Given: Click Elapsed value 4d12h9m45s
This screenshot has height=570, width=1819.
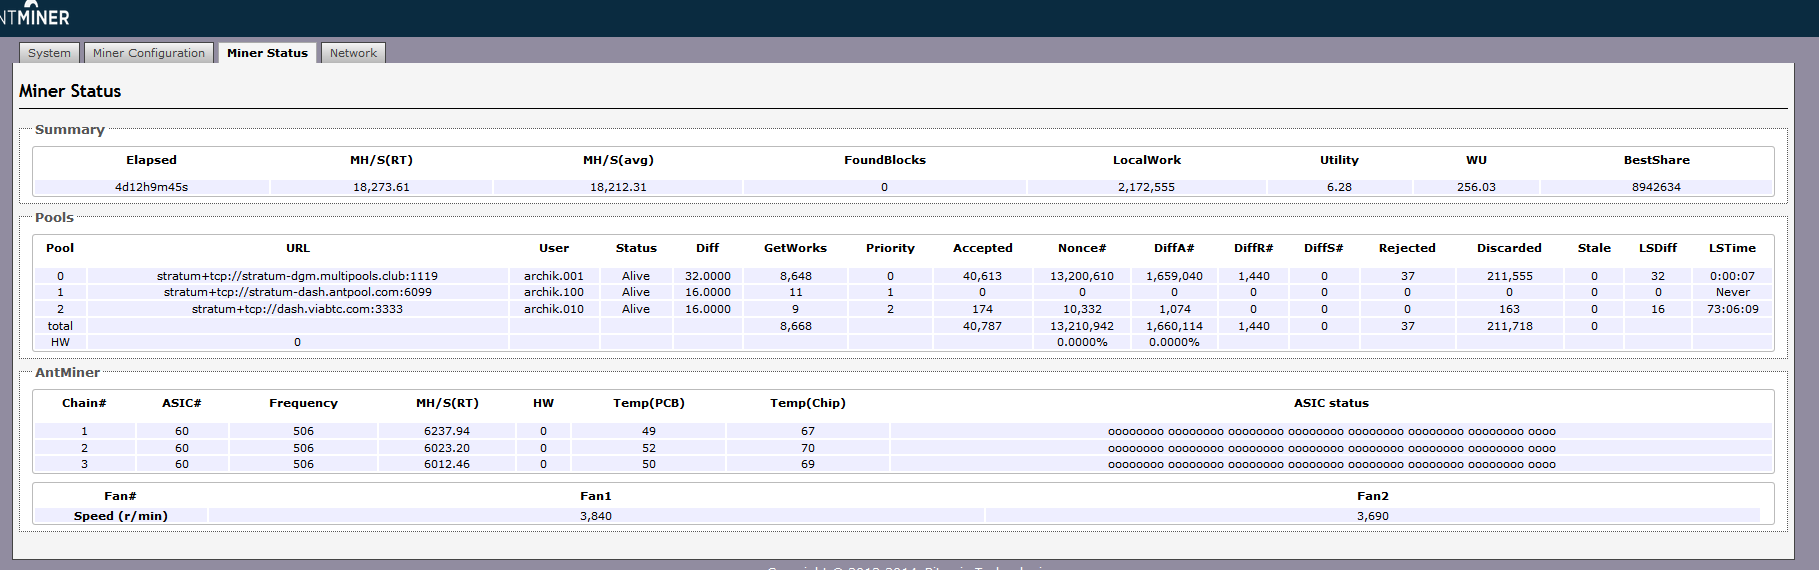Looking at the screenshot, I should click(151, 187).
